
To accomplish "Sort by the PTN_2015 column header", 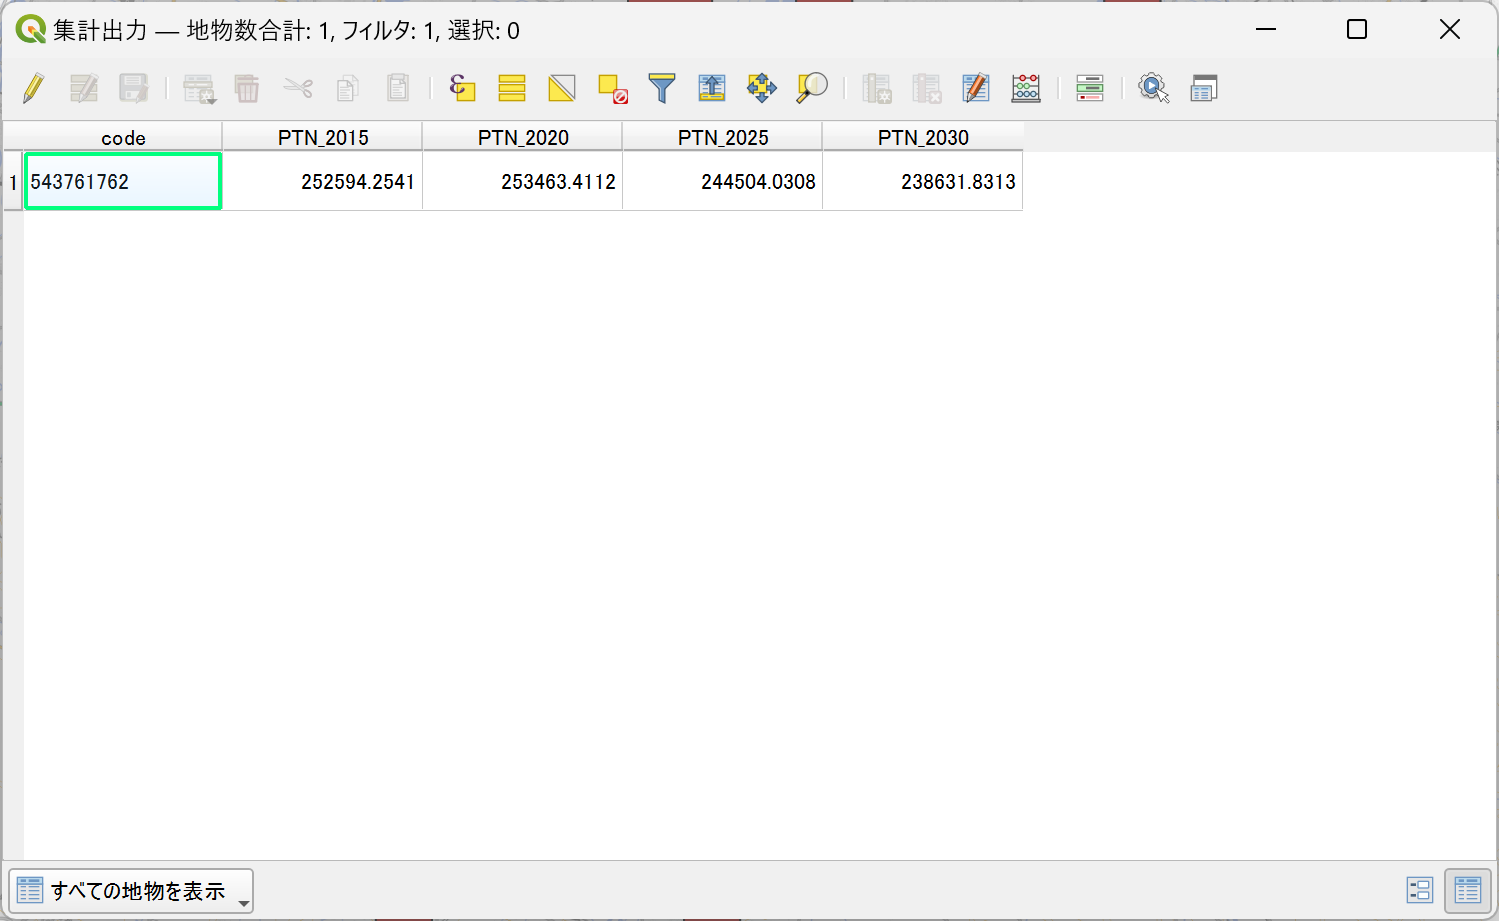I will (322, 137).
